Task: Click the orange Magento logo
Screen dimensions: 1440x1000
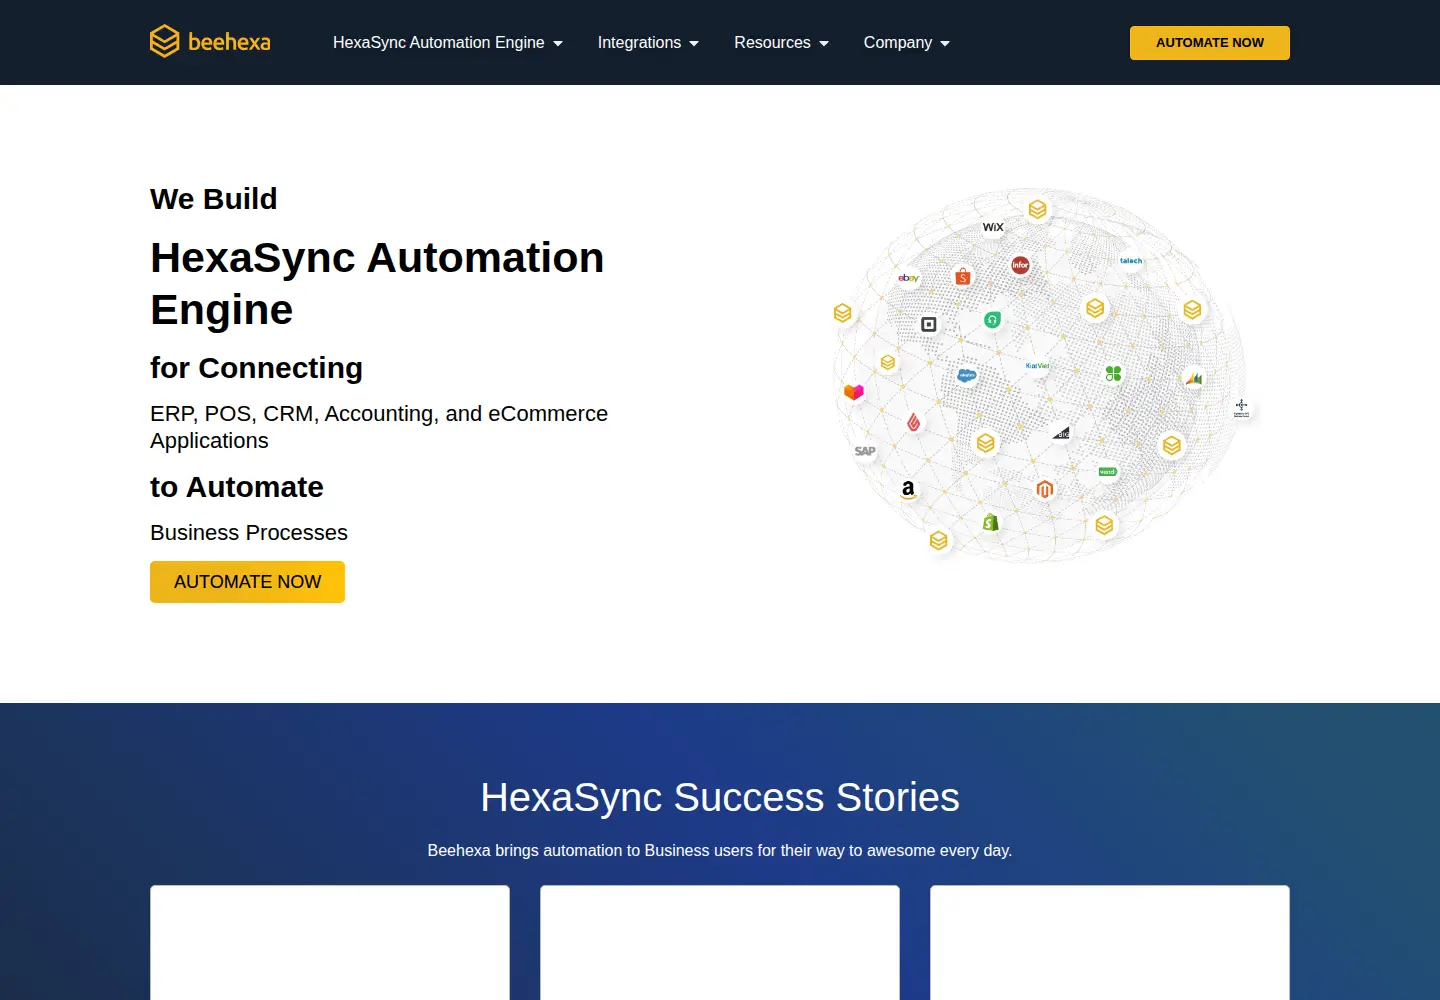Action: coord(1045,489)
